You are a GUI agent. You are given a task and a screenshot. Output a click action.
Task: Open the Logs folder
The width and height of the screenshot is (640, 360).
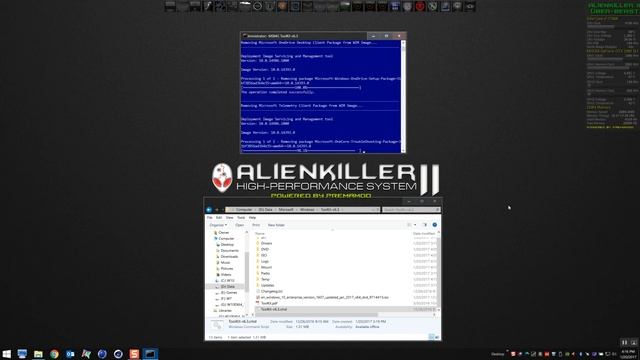264,261
